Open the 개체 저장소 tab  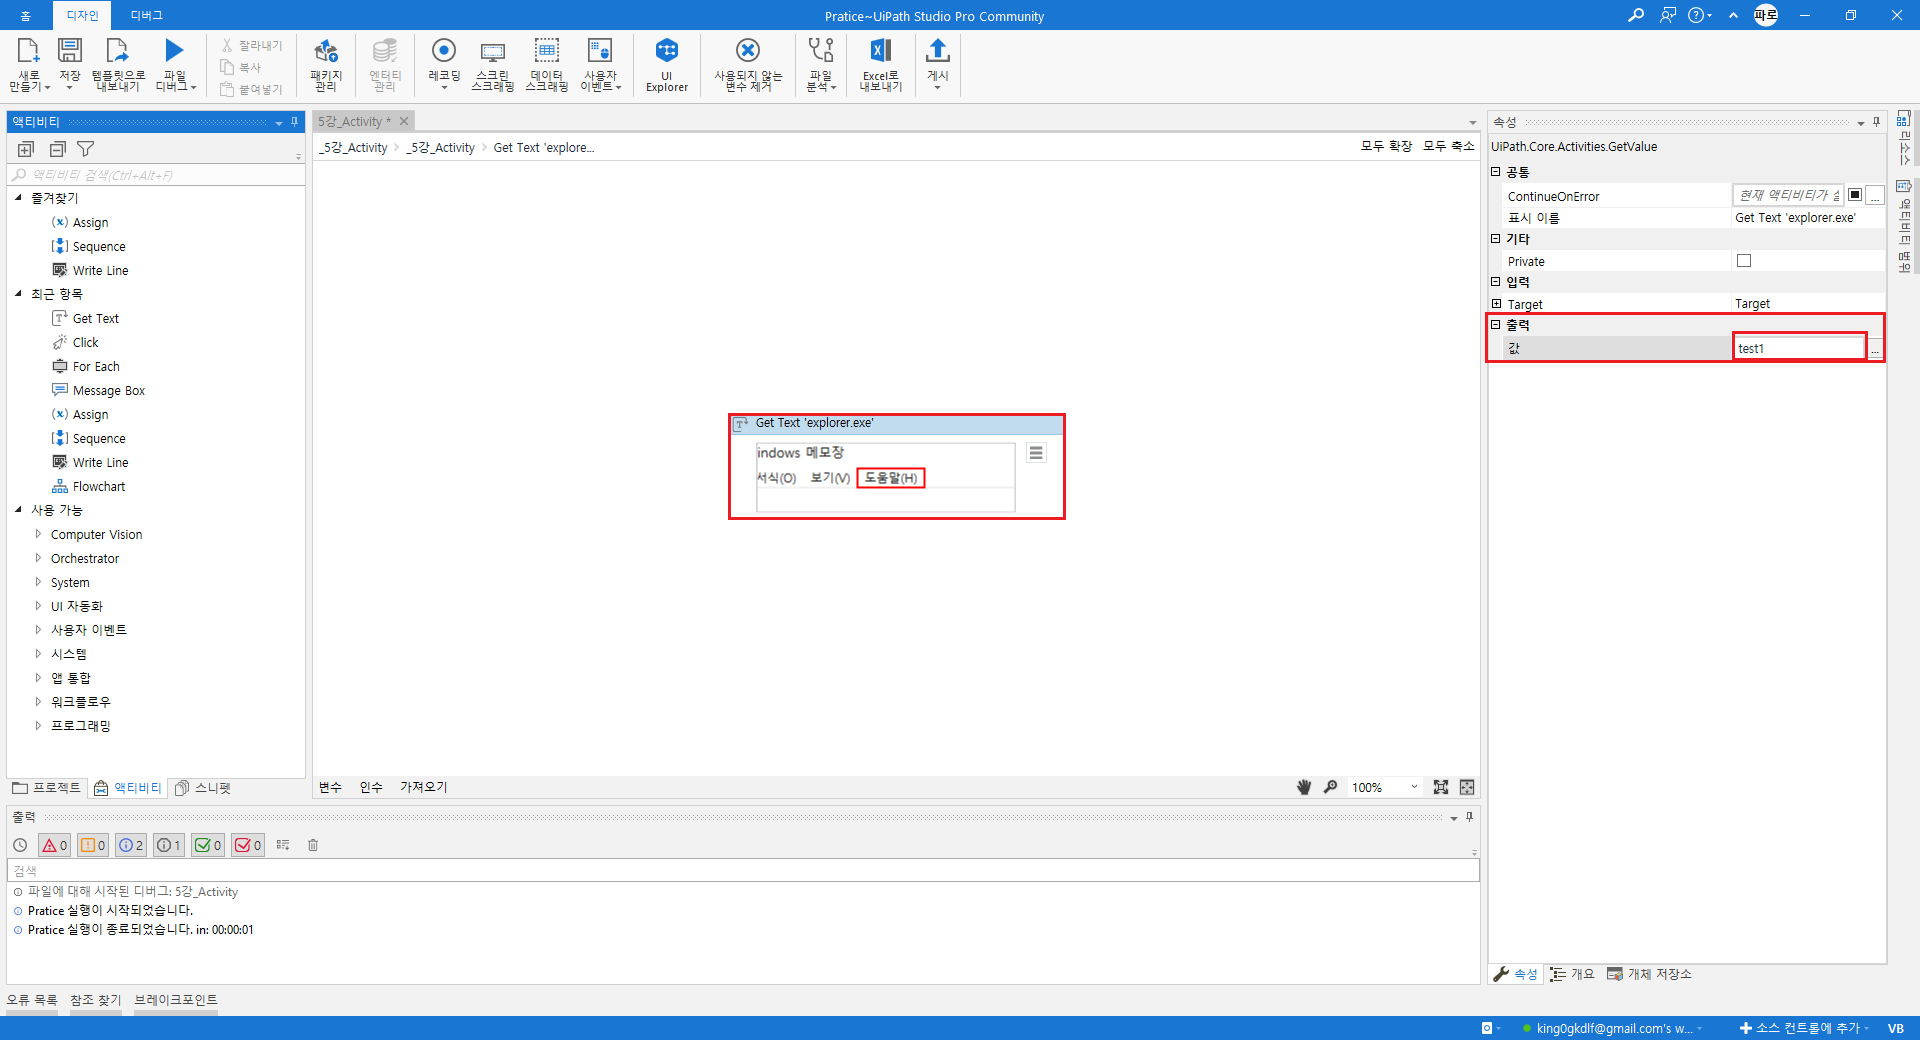(1650, 974)
